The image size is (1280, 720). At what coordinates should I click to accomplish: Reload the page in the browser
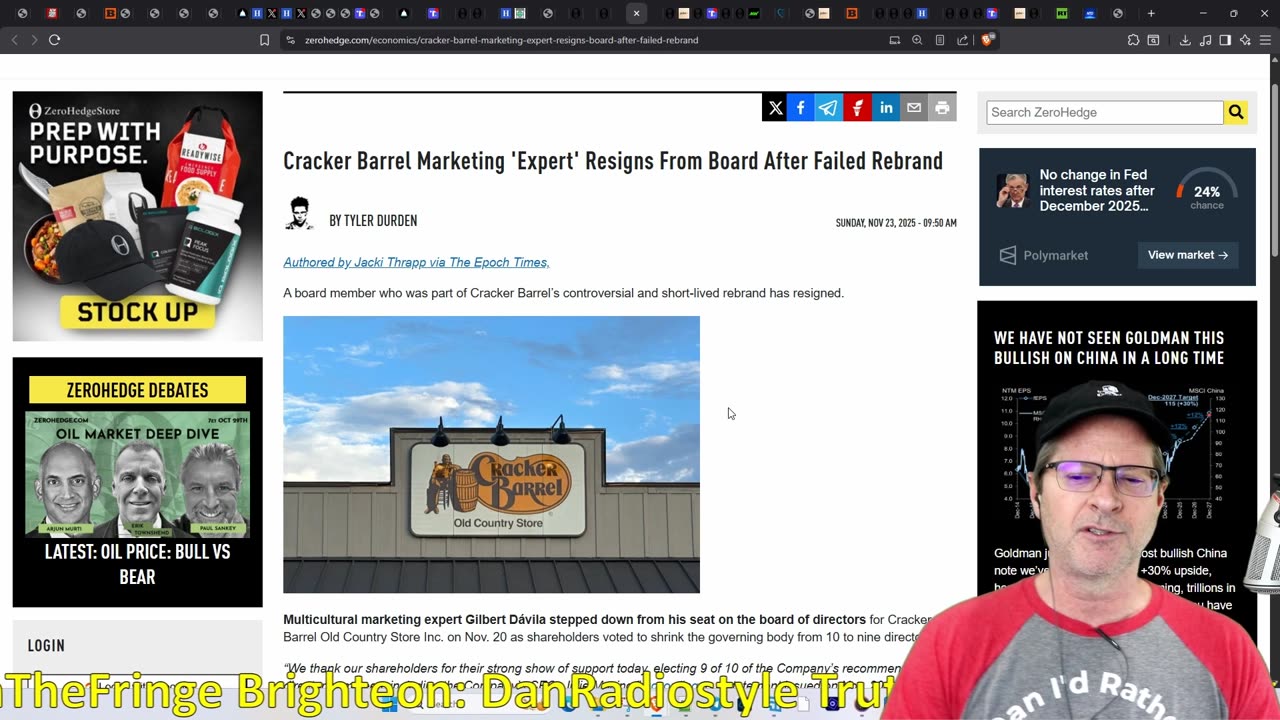(54, 40)
